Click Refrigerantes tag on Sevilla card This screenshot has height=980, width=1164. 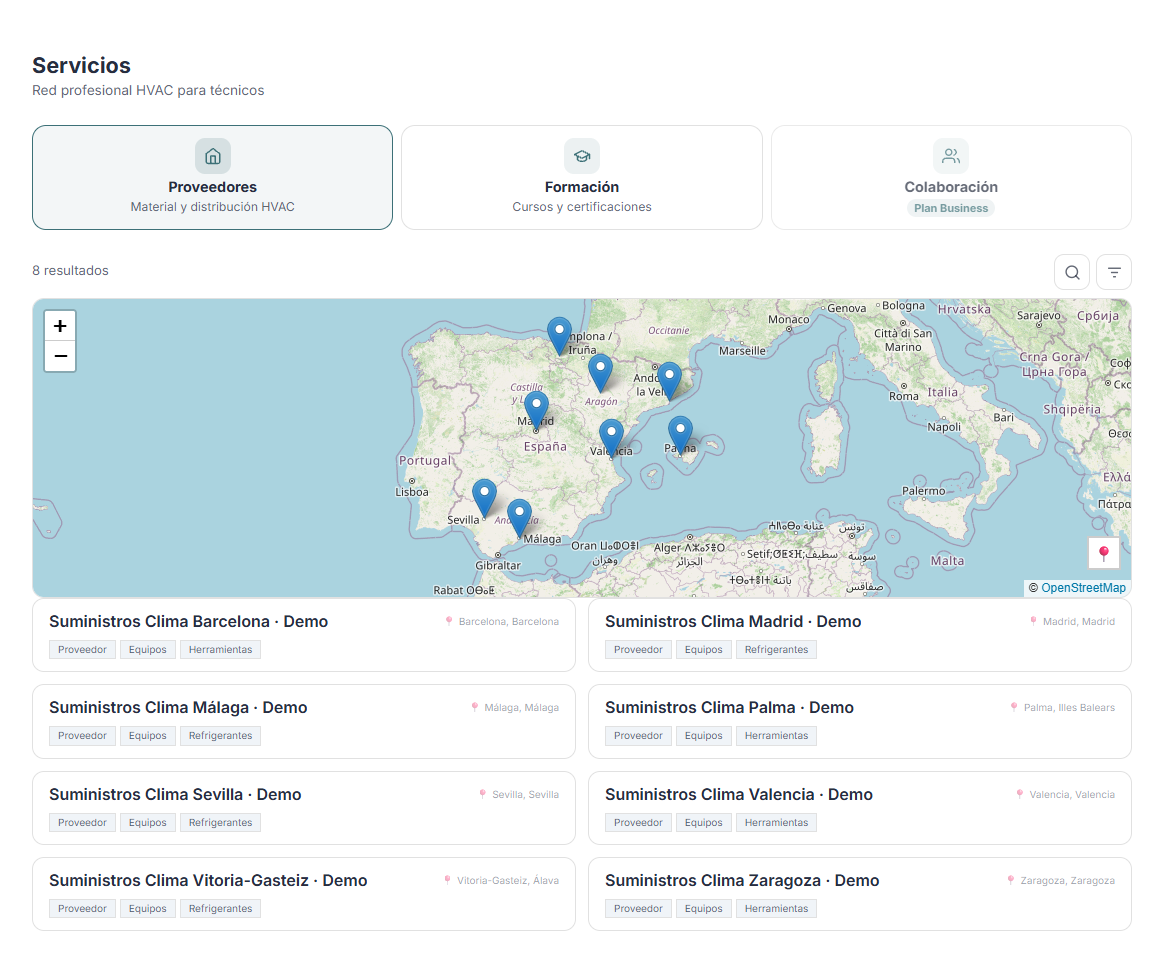point(220,823)
